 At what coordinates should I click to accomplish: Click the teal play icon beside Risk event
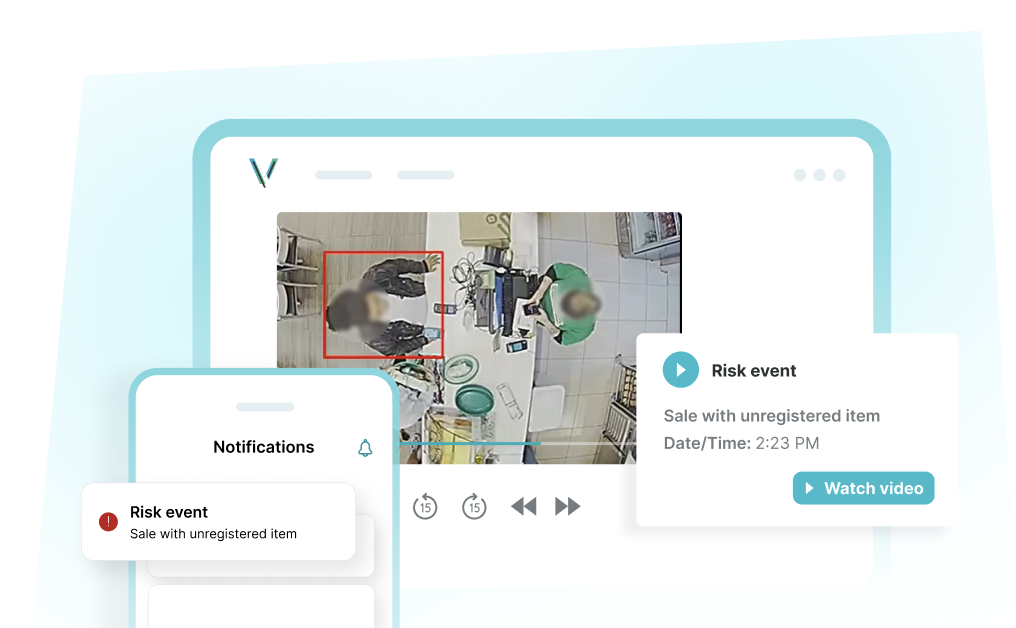click(x=680, y=370)
